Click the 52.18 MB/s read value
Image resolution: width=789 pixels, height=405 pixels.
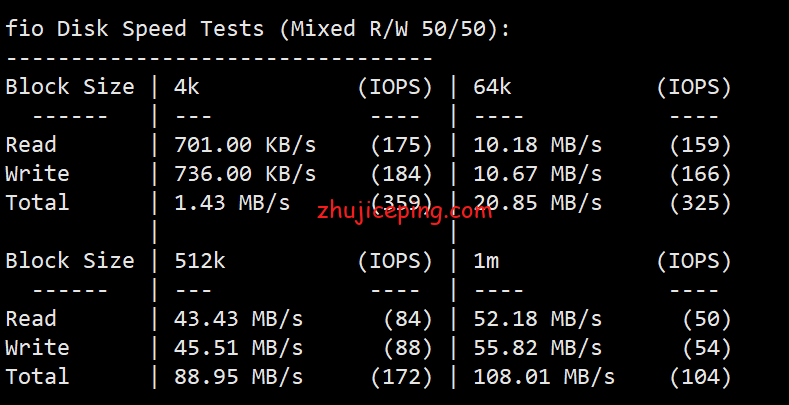click(537, 319)
